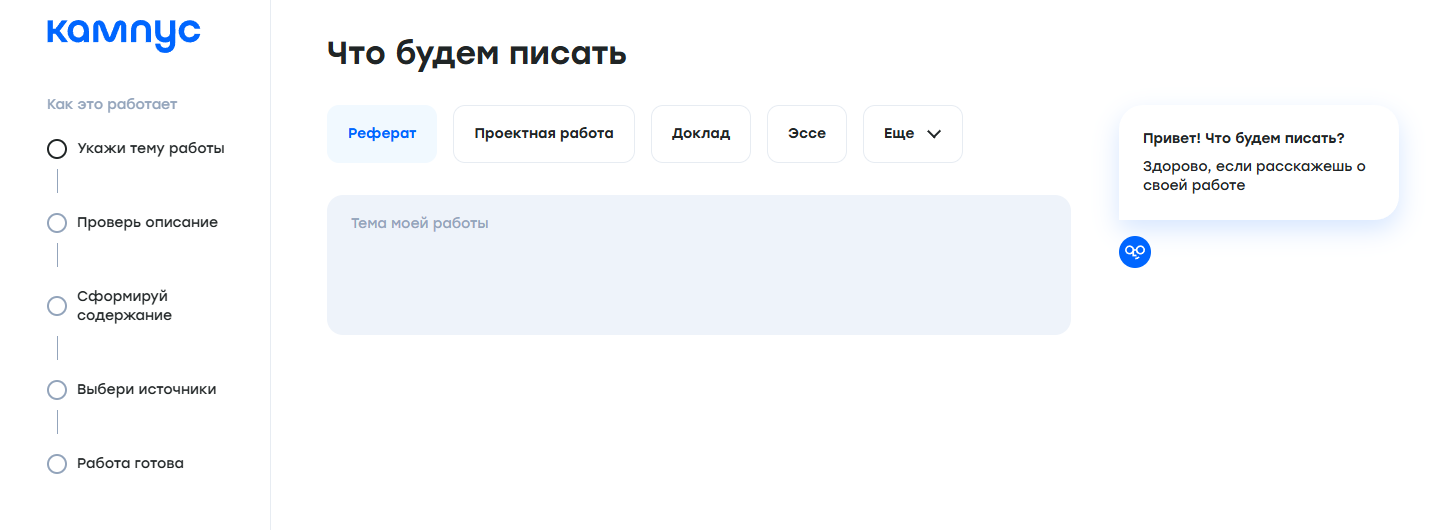Click the Проверь описание step circle
Screen dimensions: 1430x530
tap(57, 223)
